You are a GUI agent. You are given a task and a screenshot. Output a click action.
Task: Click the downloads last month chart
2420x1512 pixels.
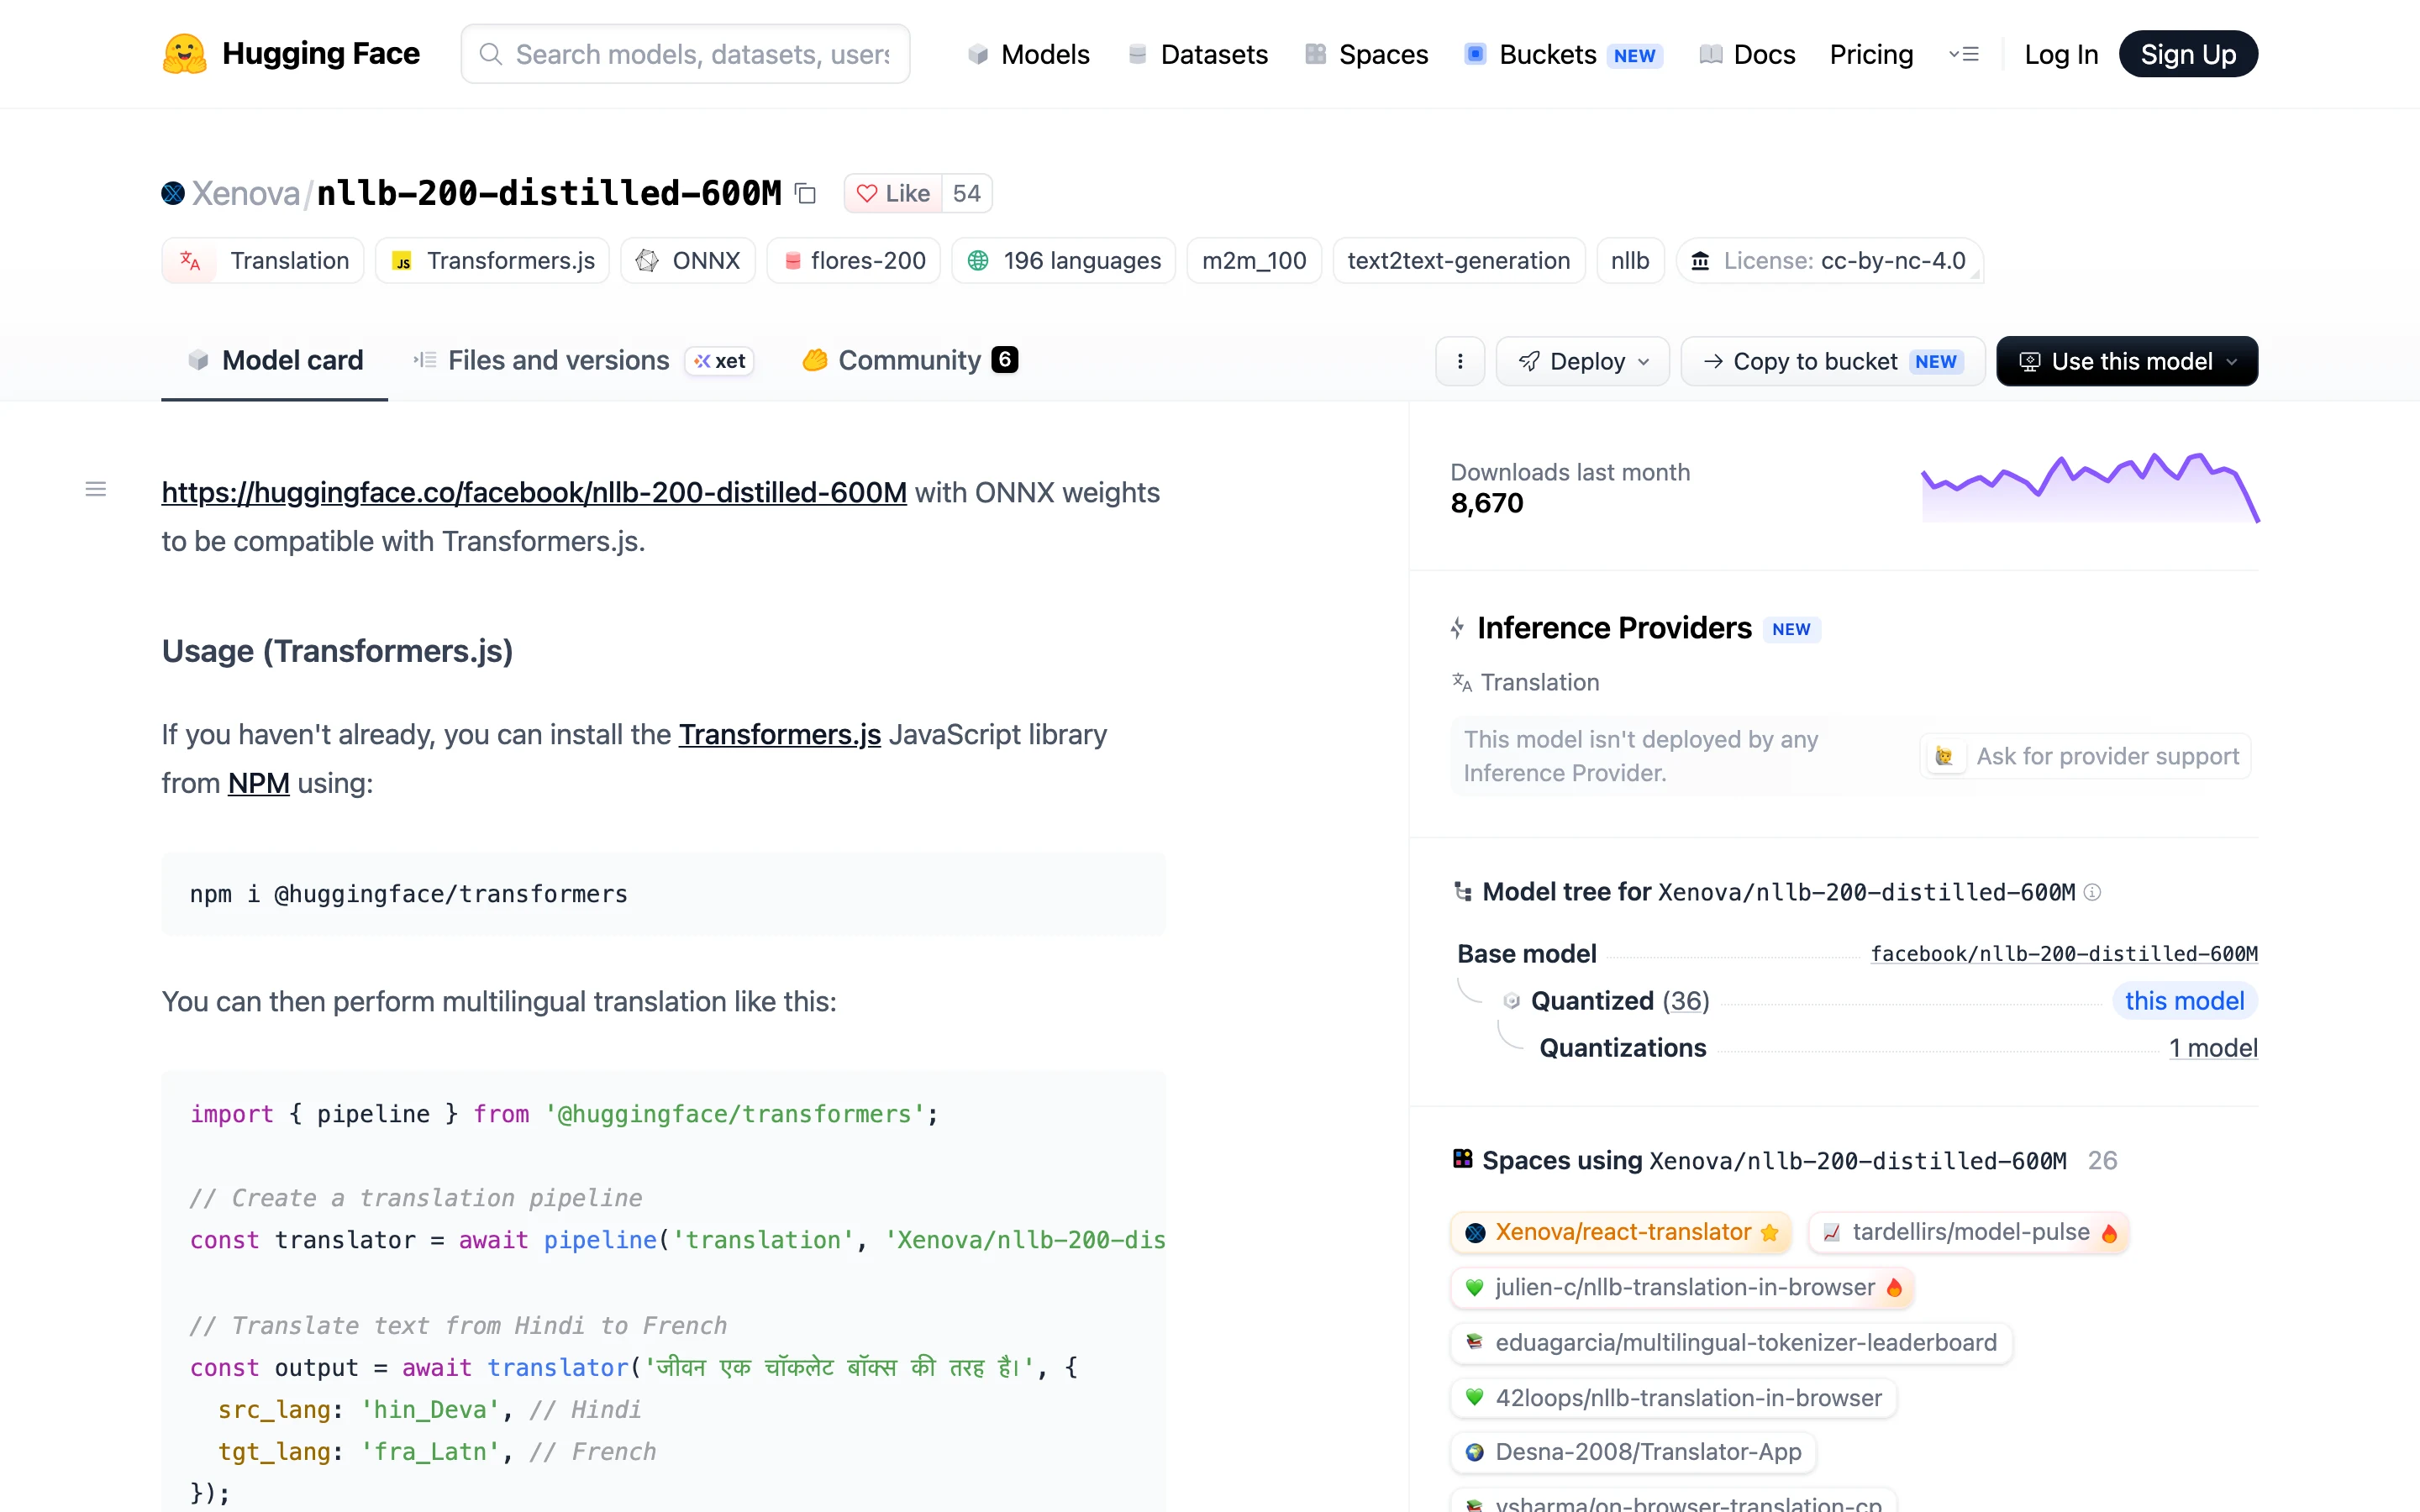2090,488
